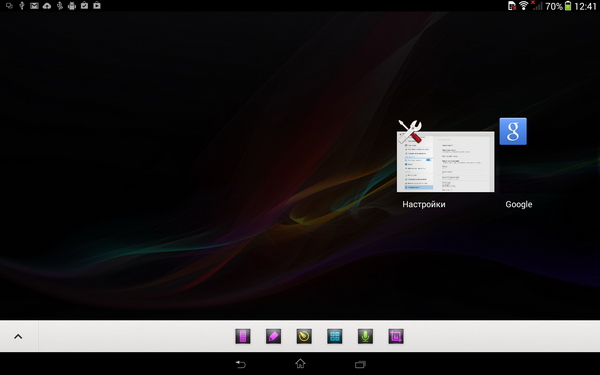The height and width of the screenshot is (375, 600).
Task: Open the blue calculator small app
Action: [x=334, y=336]
